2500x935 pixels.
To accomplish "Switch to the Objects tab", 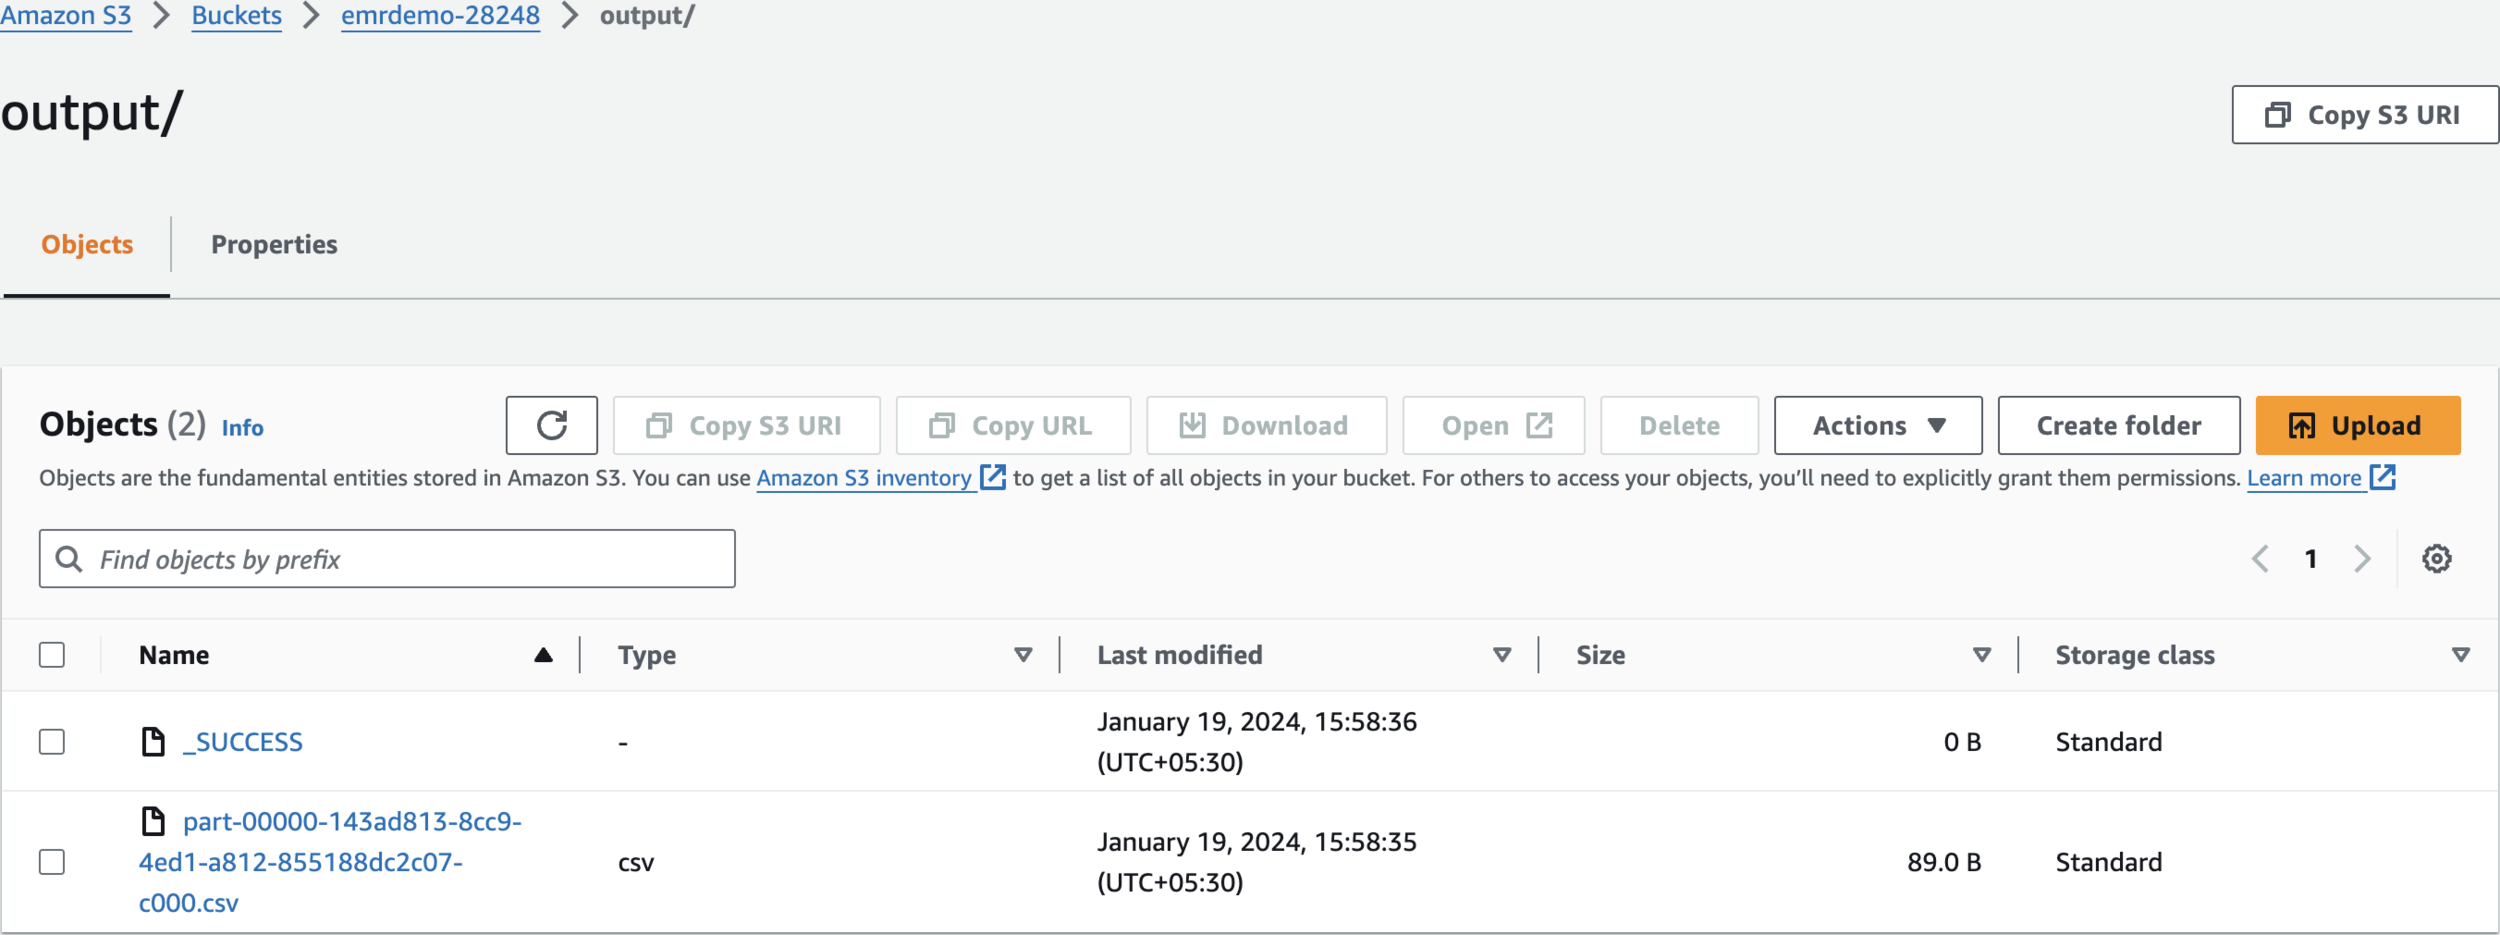I will [x=87, y=245].
